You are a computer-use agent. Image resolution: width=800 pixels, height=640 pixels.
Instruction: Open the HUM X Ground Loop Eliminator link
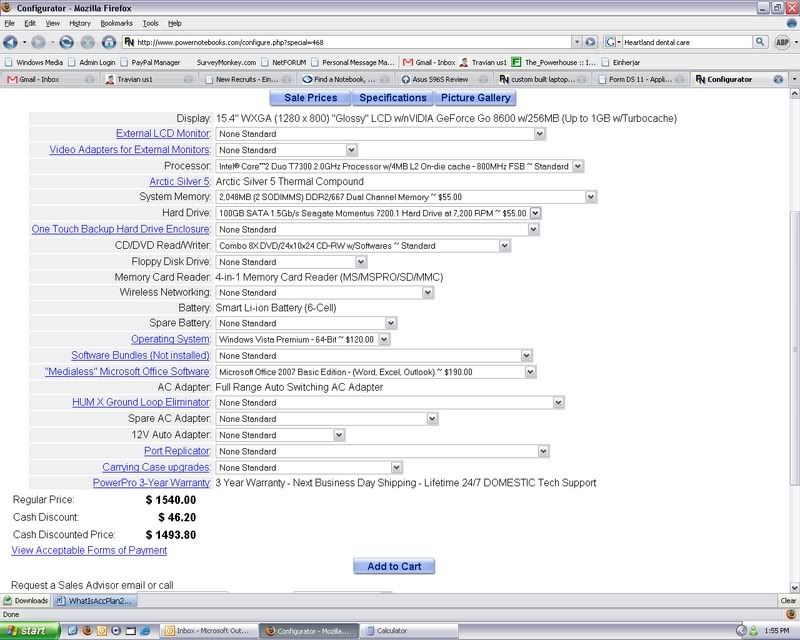click(x=141, y=402)
